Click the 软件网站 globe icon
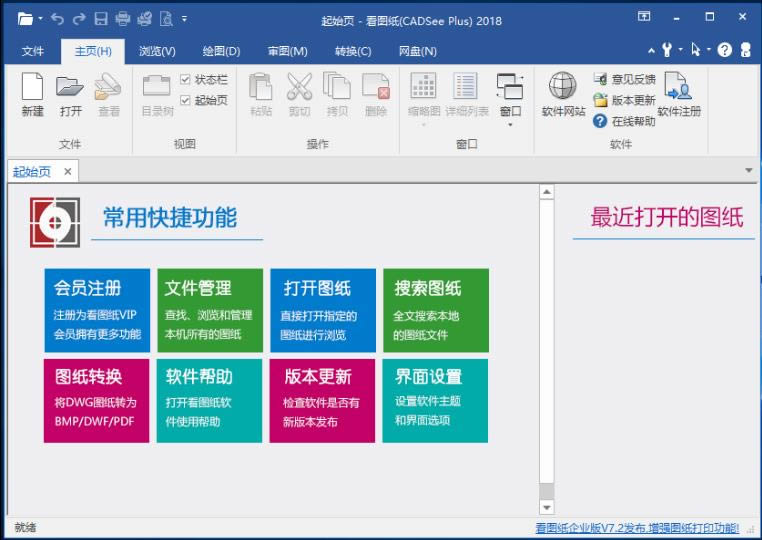The width and height of the screenshot is (762, 540). [563, 86]
